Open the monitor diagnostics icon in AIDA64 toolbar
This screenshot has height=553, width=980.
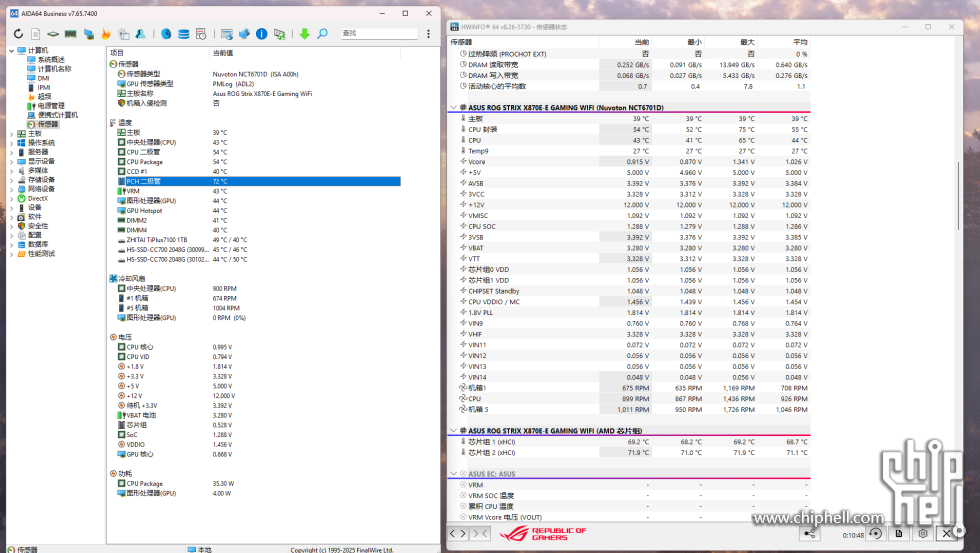tap(88, 34)
